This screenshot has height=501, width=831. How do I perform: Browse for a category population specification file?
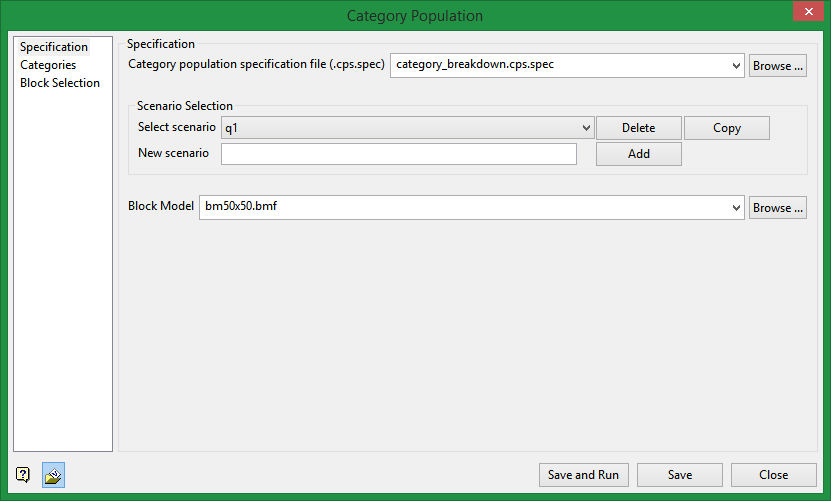click(777, 66)
